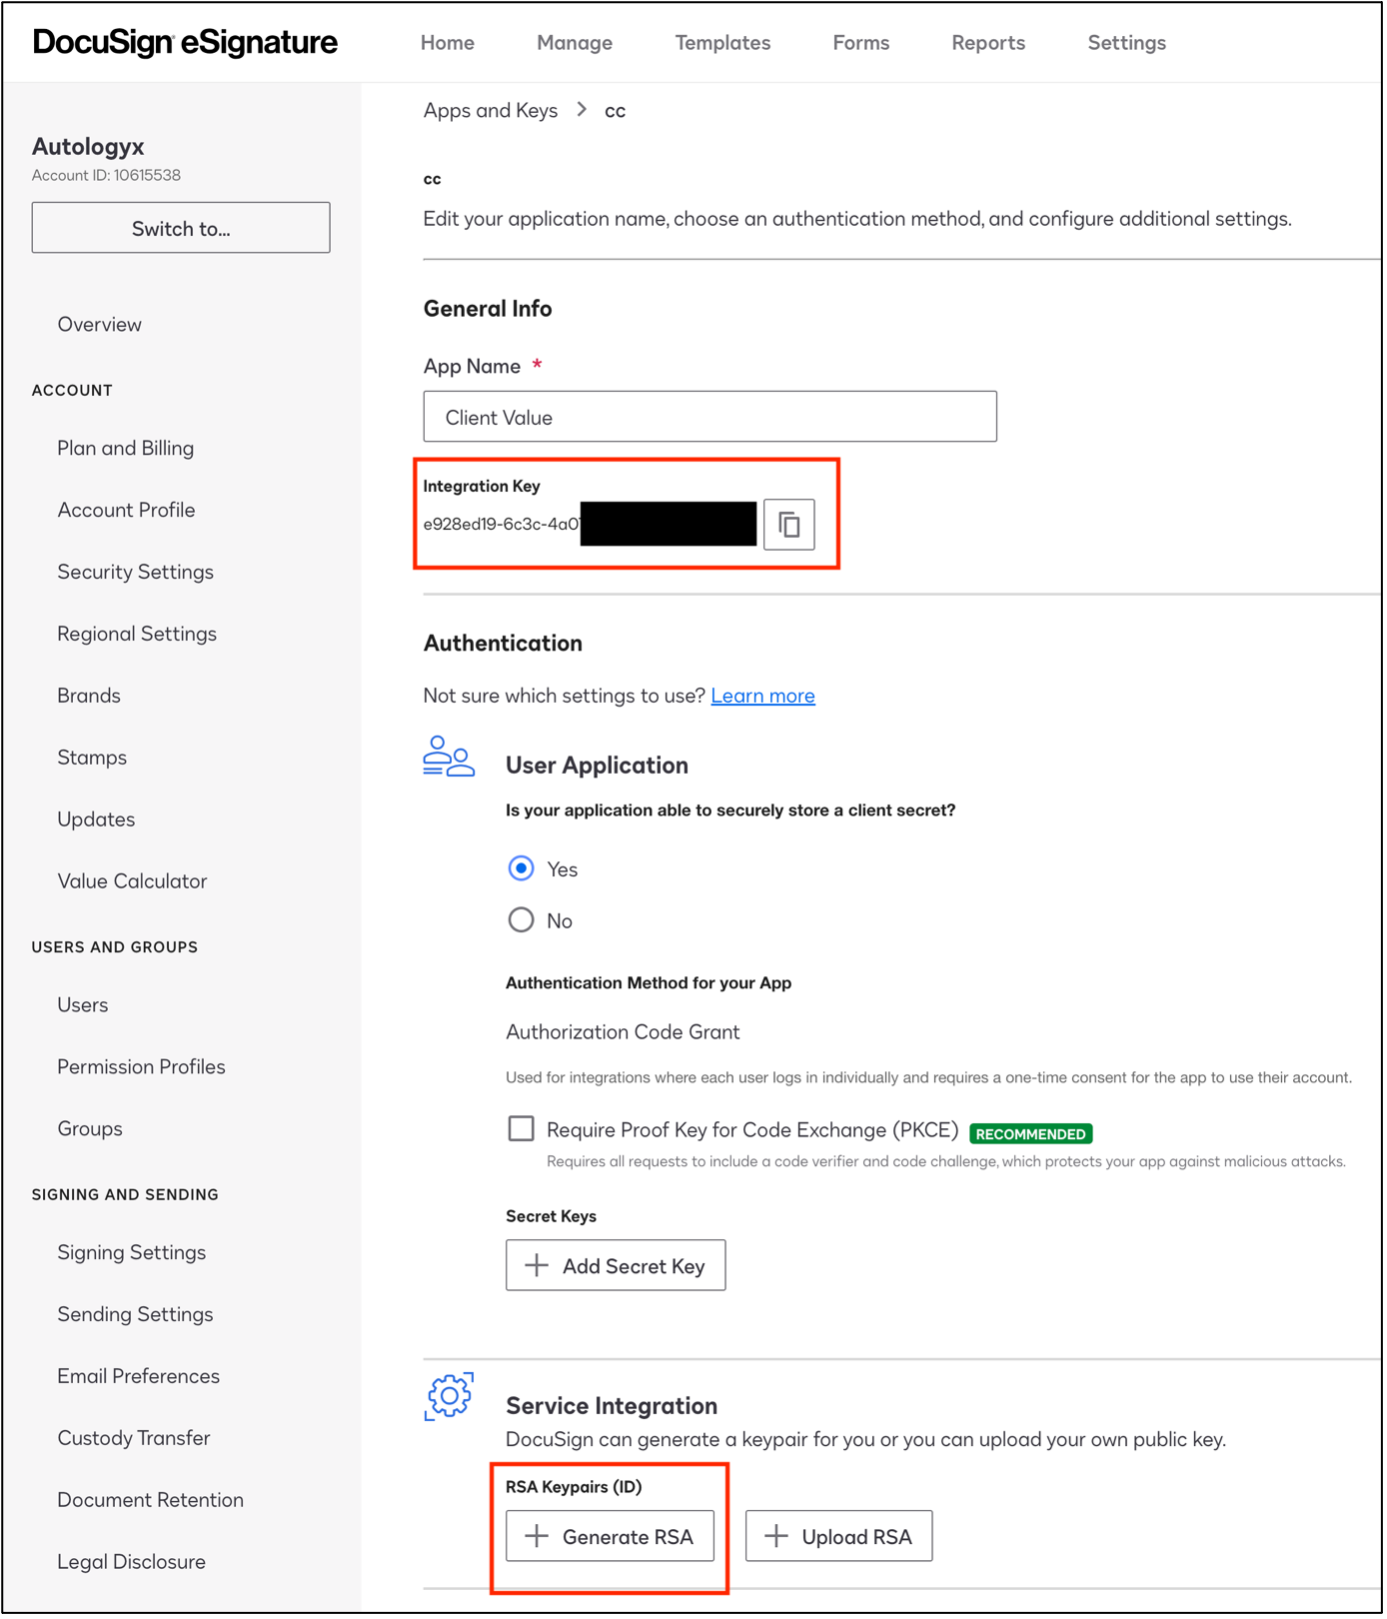
Task: Click the User Application people icon
Action: (449, 758)
